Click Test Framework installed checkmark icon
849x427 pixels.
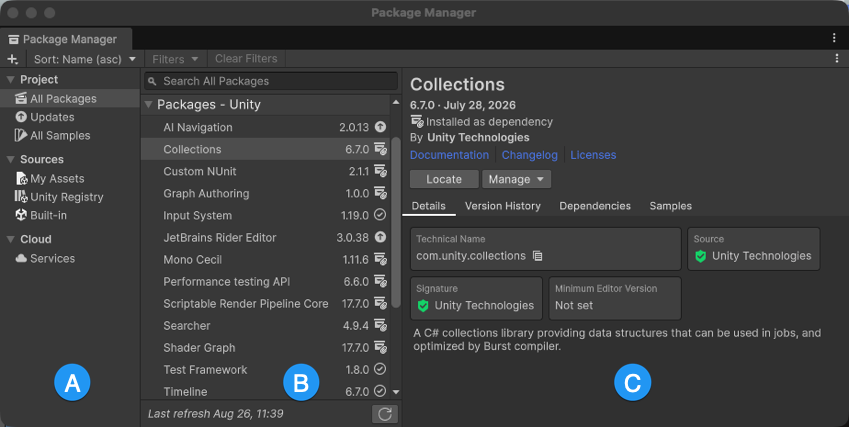[381, 369]
